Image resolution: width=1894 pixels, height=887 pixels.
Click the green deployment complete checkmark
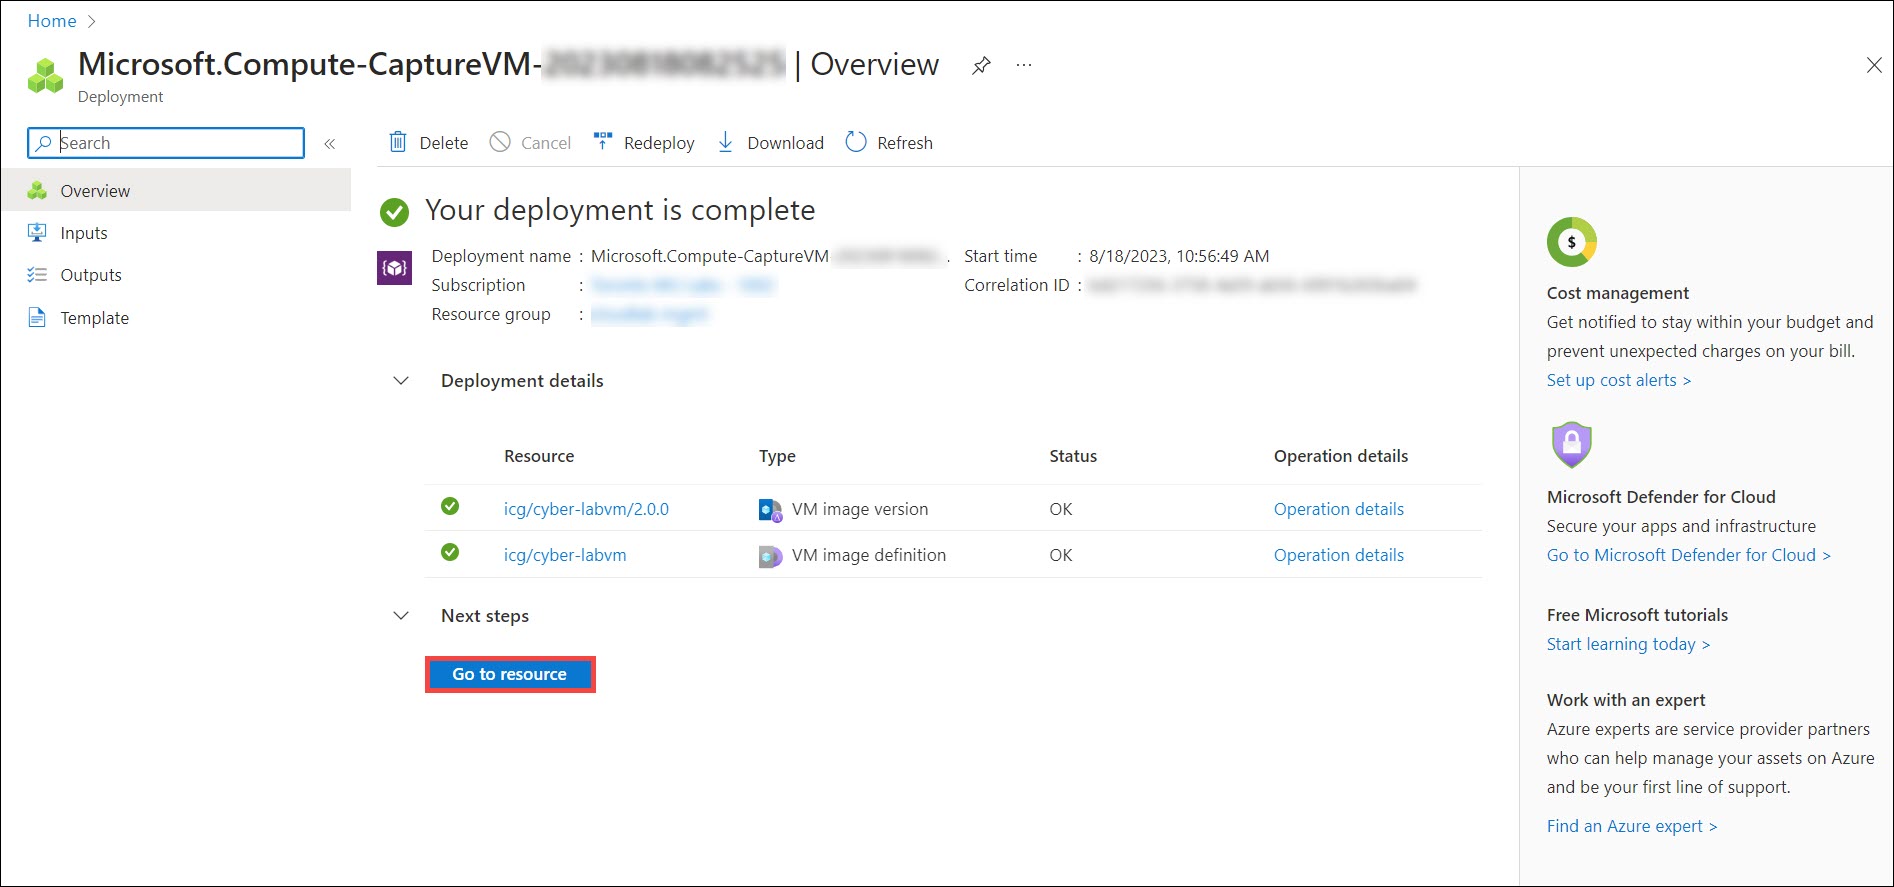point(394,212)
